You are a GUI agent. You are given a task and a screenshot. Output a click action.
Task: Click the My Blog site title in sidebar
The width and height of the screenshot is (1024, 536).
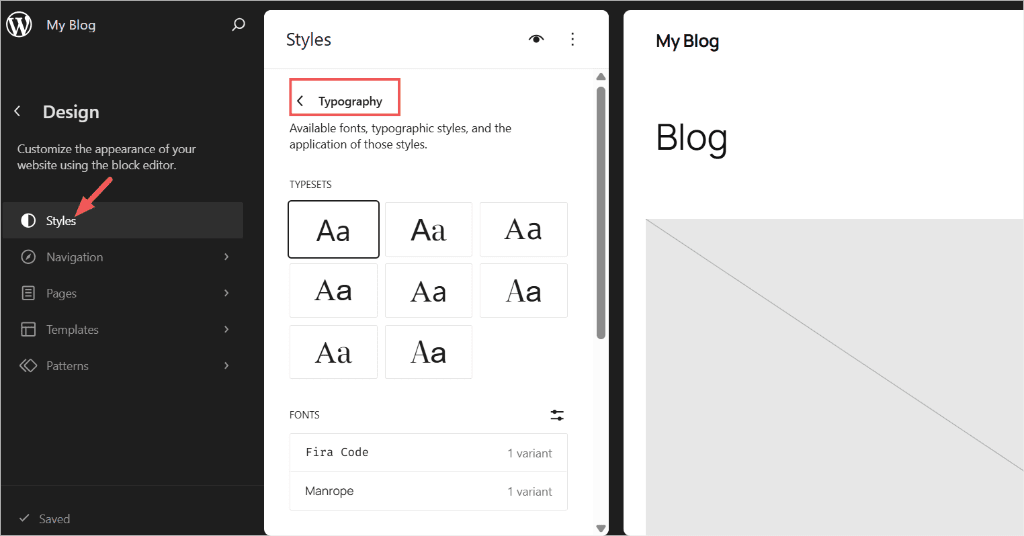[71, 25]
